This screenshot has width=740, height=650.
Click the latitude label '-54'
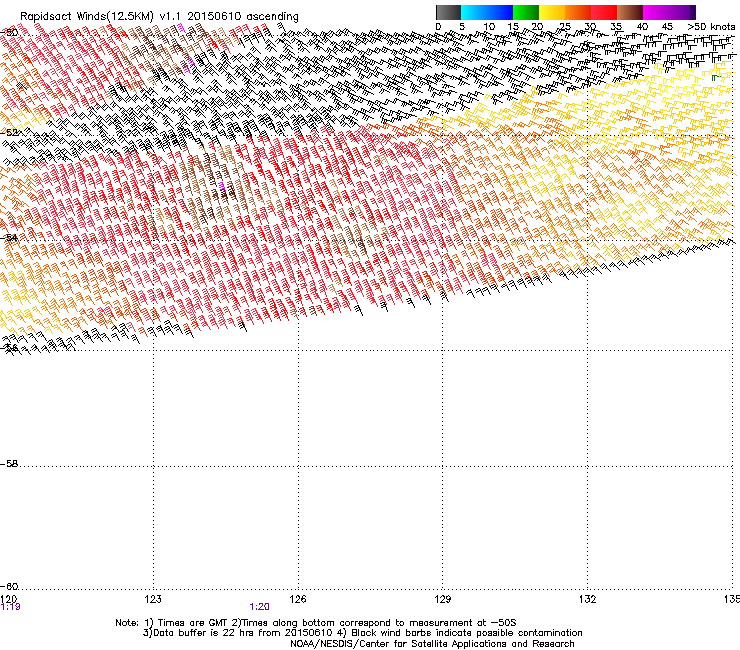[x=9, y=237]
